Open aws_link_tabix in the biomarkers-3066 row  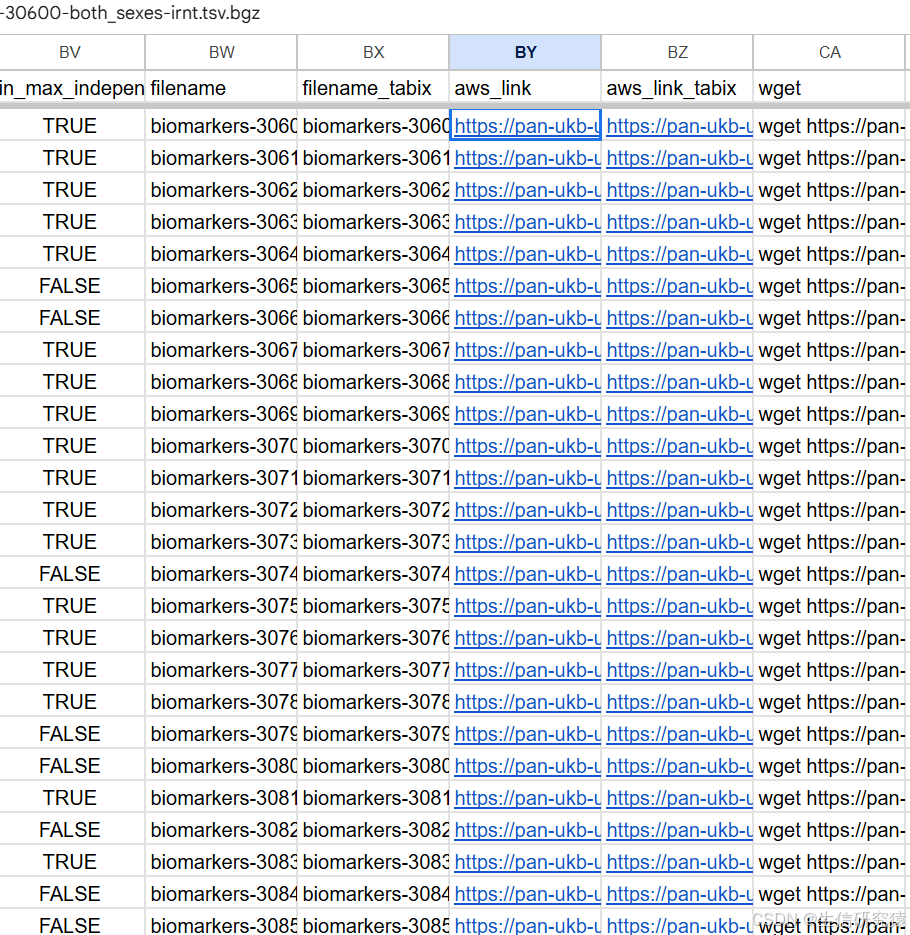679,318
